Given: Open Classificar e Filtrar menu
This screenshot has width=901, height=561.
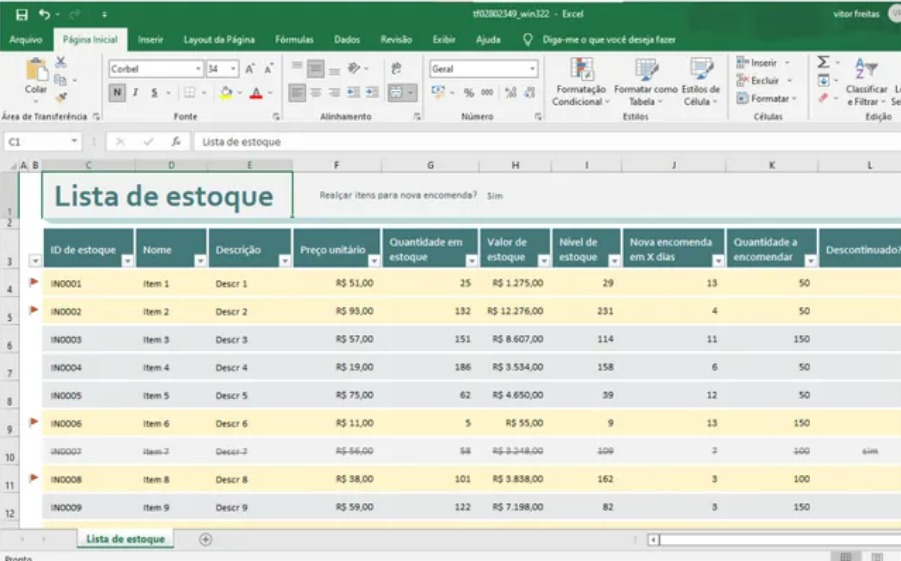Looking at the screenshot, I should [x=866, y=82].
